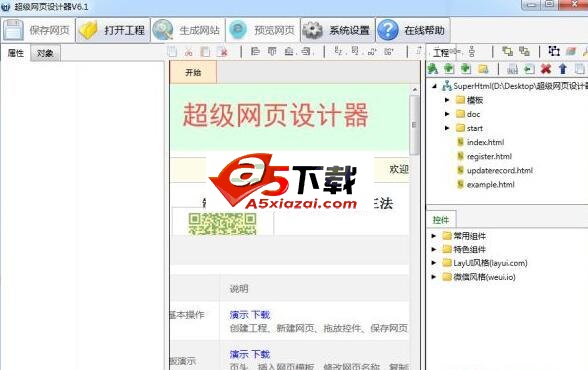
Task: Click the 生成网站 generate website button
Action: coord(188,30)
